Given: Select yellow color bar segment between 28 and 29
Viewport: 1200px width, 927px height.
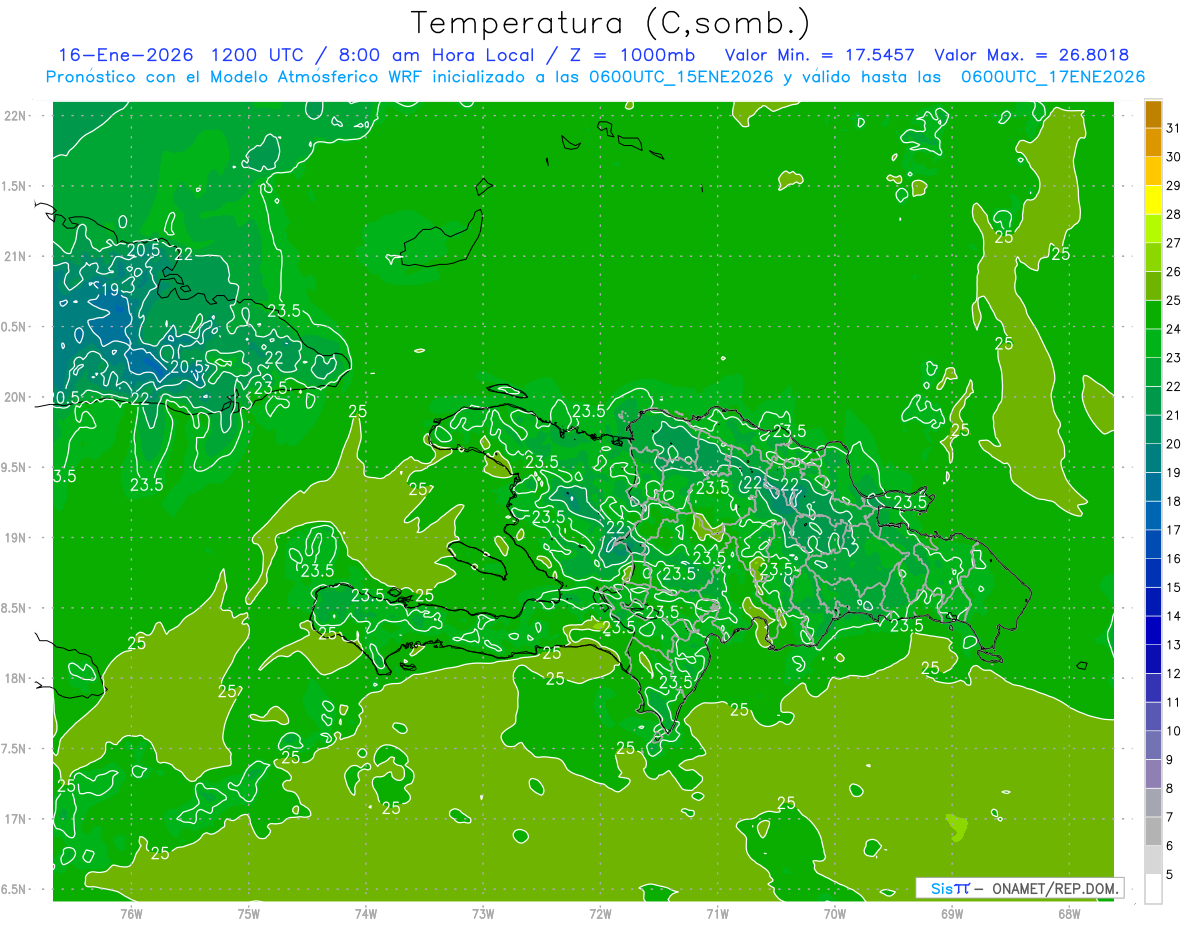Looking at the screenshot, I should coord(1153,200).
